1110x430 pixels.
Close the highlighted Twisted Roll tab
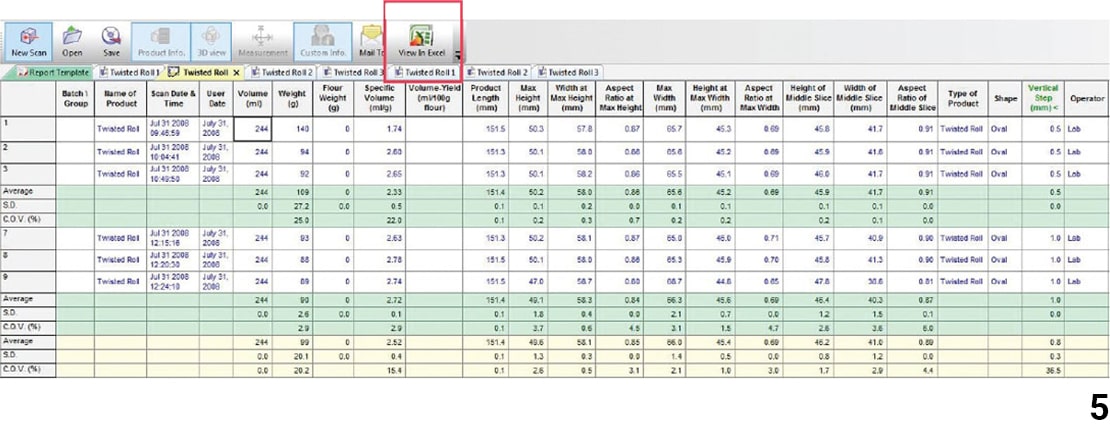[x=236, y=73]
